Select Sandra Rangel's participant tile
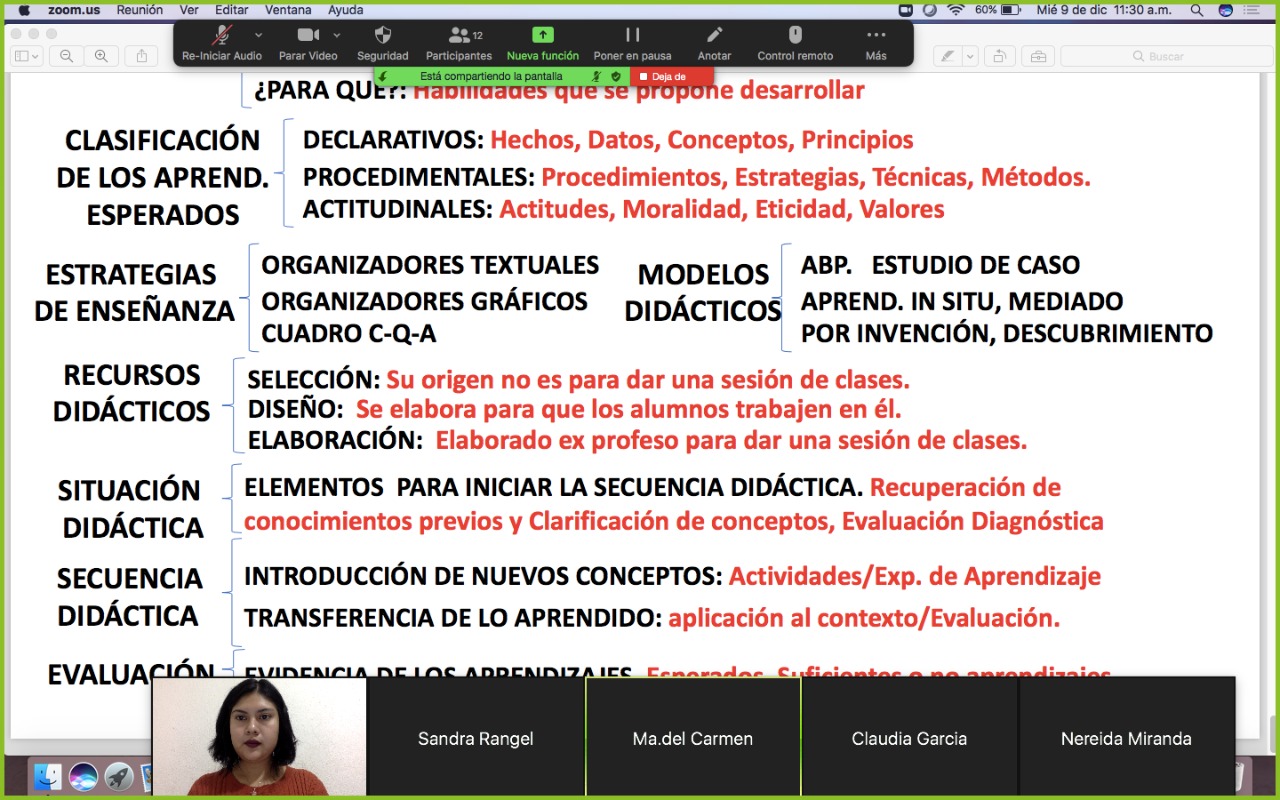Viewport: 1280px width, 800px height. pos(476,739)
